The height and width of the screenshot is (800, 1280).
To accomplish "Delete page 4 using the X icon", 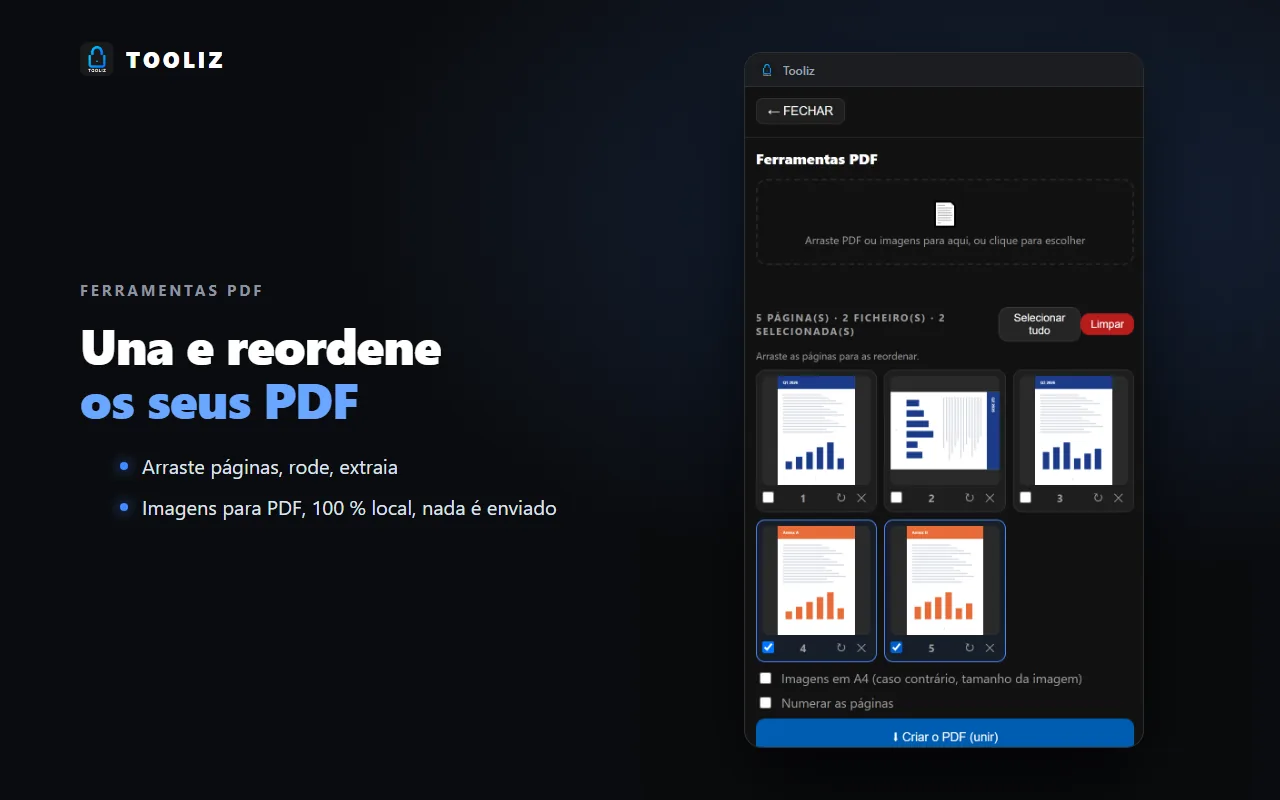I will [x=861, y=648].
